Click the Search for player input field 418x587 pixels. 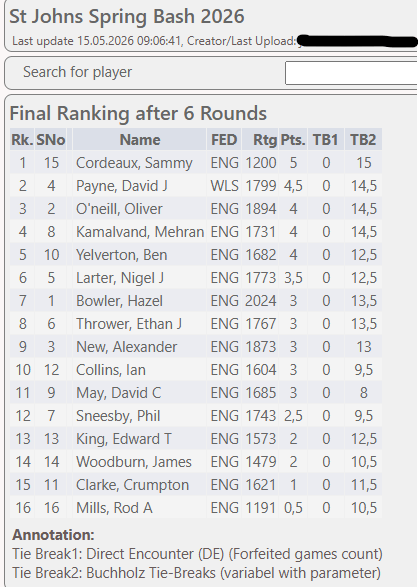click(x=351, y=73)
